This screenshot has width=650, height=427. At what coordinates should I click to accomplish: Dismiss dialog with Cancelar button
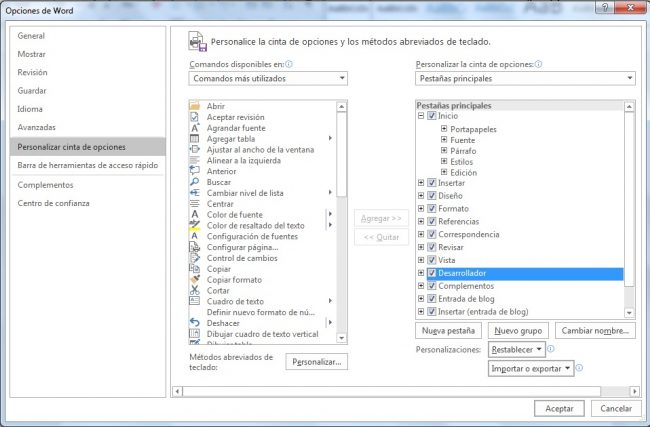[x=616, y=409]
